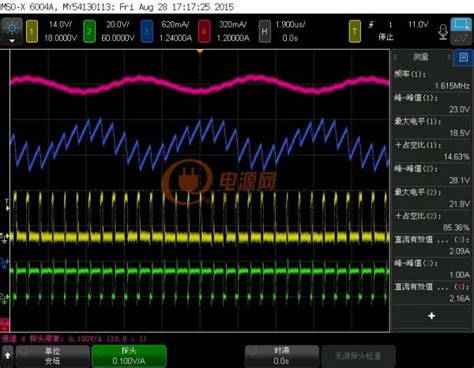
Task: Expand the softkey menu up arrow
Action: [7, 356]
